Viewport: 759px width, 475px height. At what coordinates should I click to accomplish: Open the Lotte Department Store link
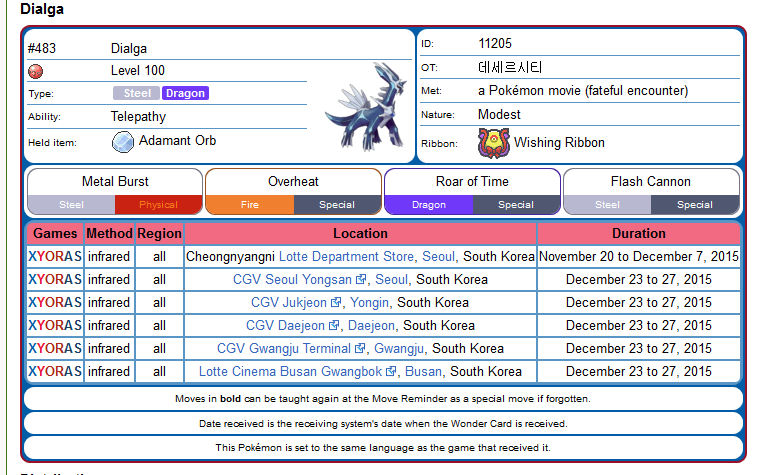point(347,257)
